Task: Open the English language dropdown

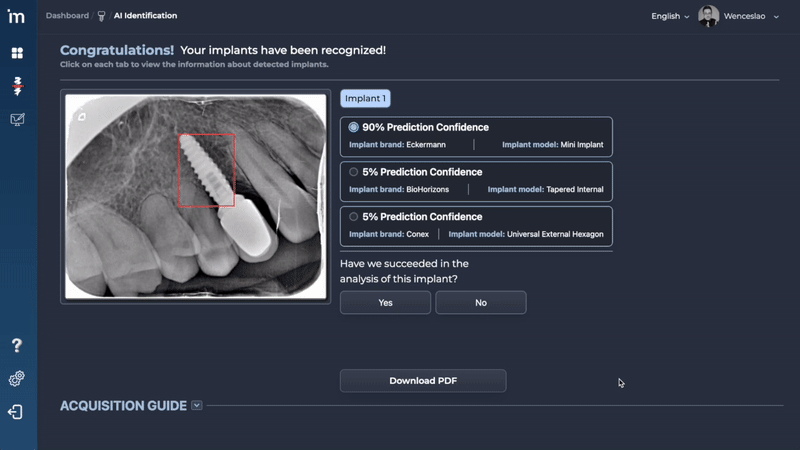Action: pos(670,16)
